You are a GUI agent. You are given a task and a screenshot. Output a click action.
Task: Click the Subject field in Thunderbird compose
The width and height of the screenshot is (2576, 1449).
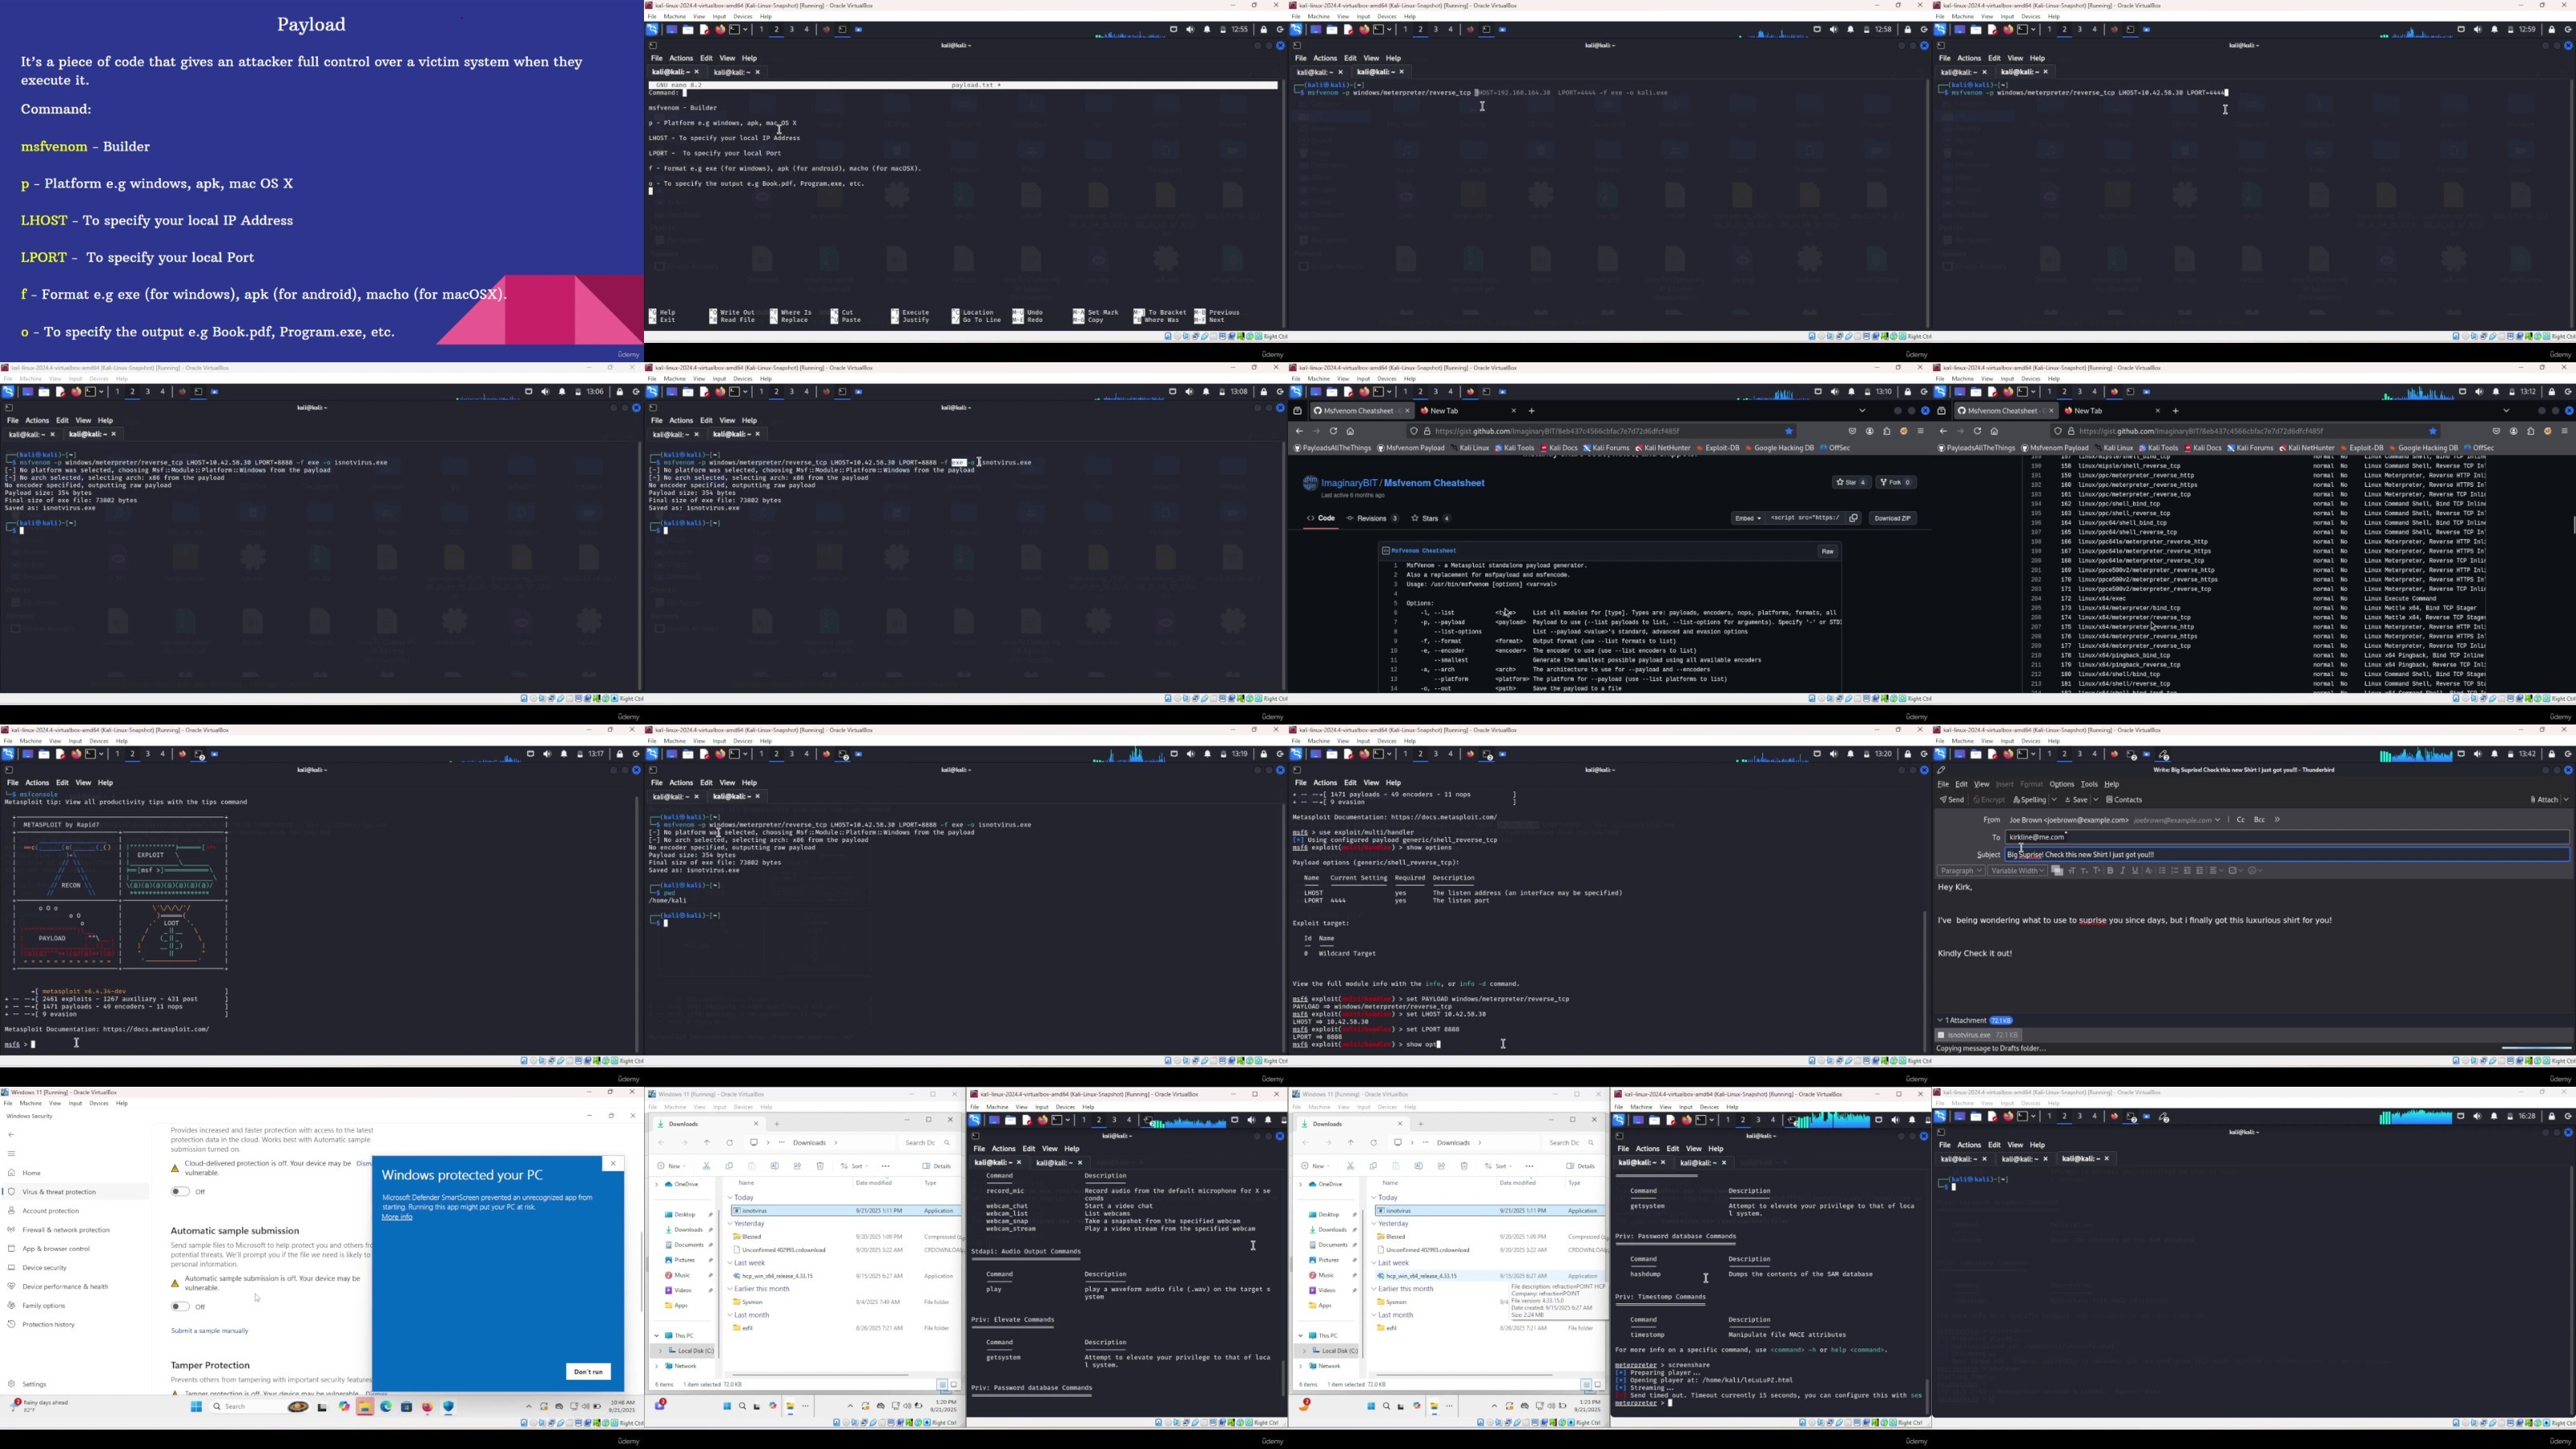click(x=2288, y=855)
